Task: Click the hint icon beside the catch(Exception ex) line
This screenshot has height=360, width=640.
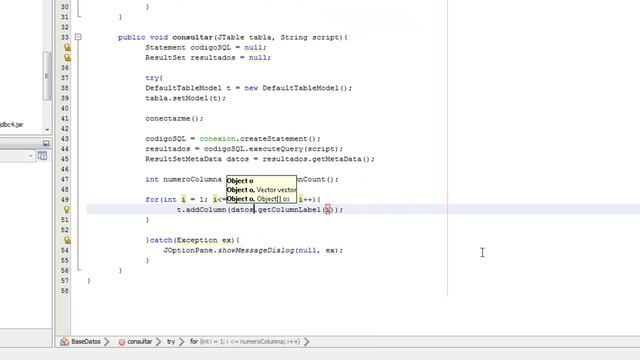Action: tap(67, 240)
